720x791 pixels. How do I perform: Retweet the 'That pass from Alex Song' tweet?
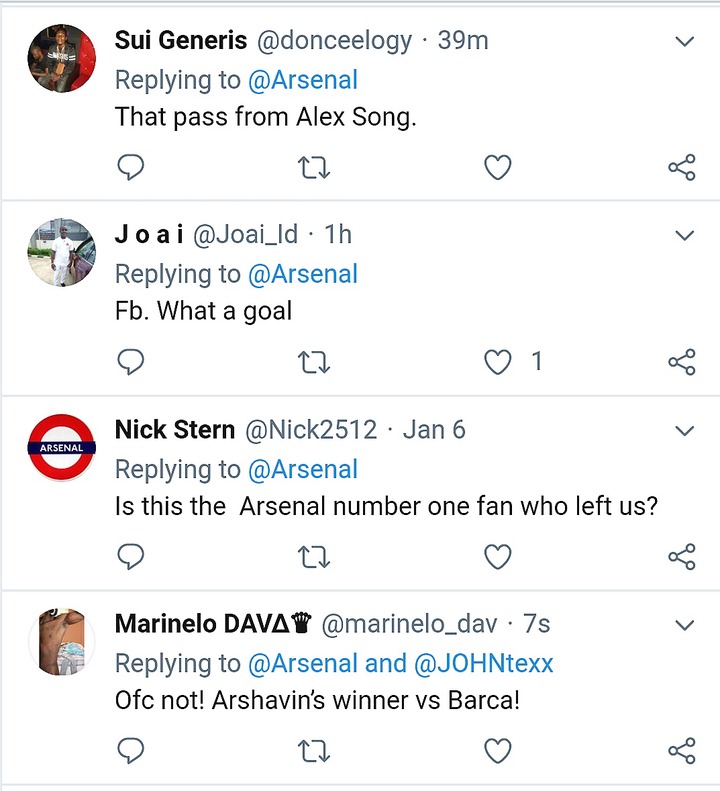(314, 167)
